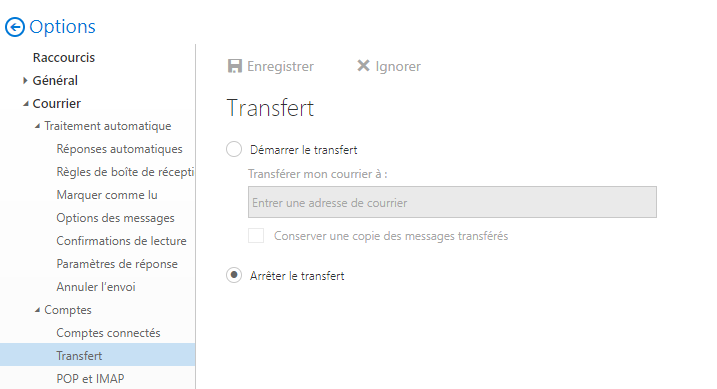Viewport: 717px width, 389px height.
Task: Click the Entrer une adresse de courrier field
Action: coord(452,202)
